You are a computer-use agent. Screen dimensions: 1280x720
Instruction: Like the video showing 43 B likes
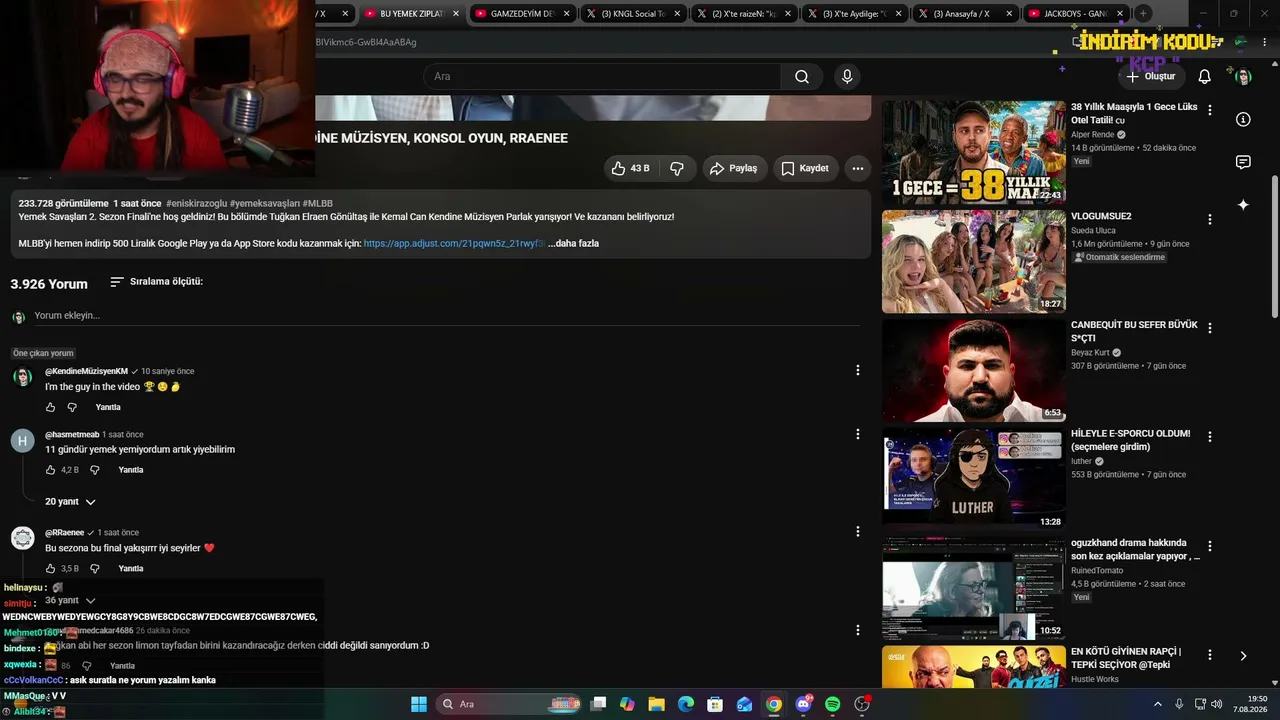click(631, 168)
